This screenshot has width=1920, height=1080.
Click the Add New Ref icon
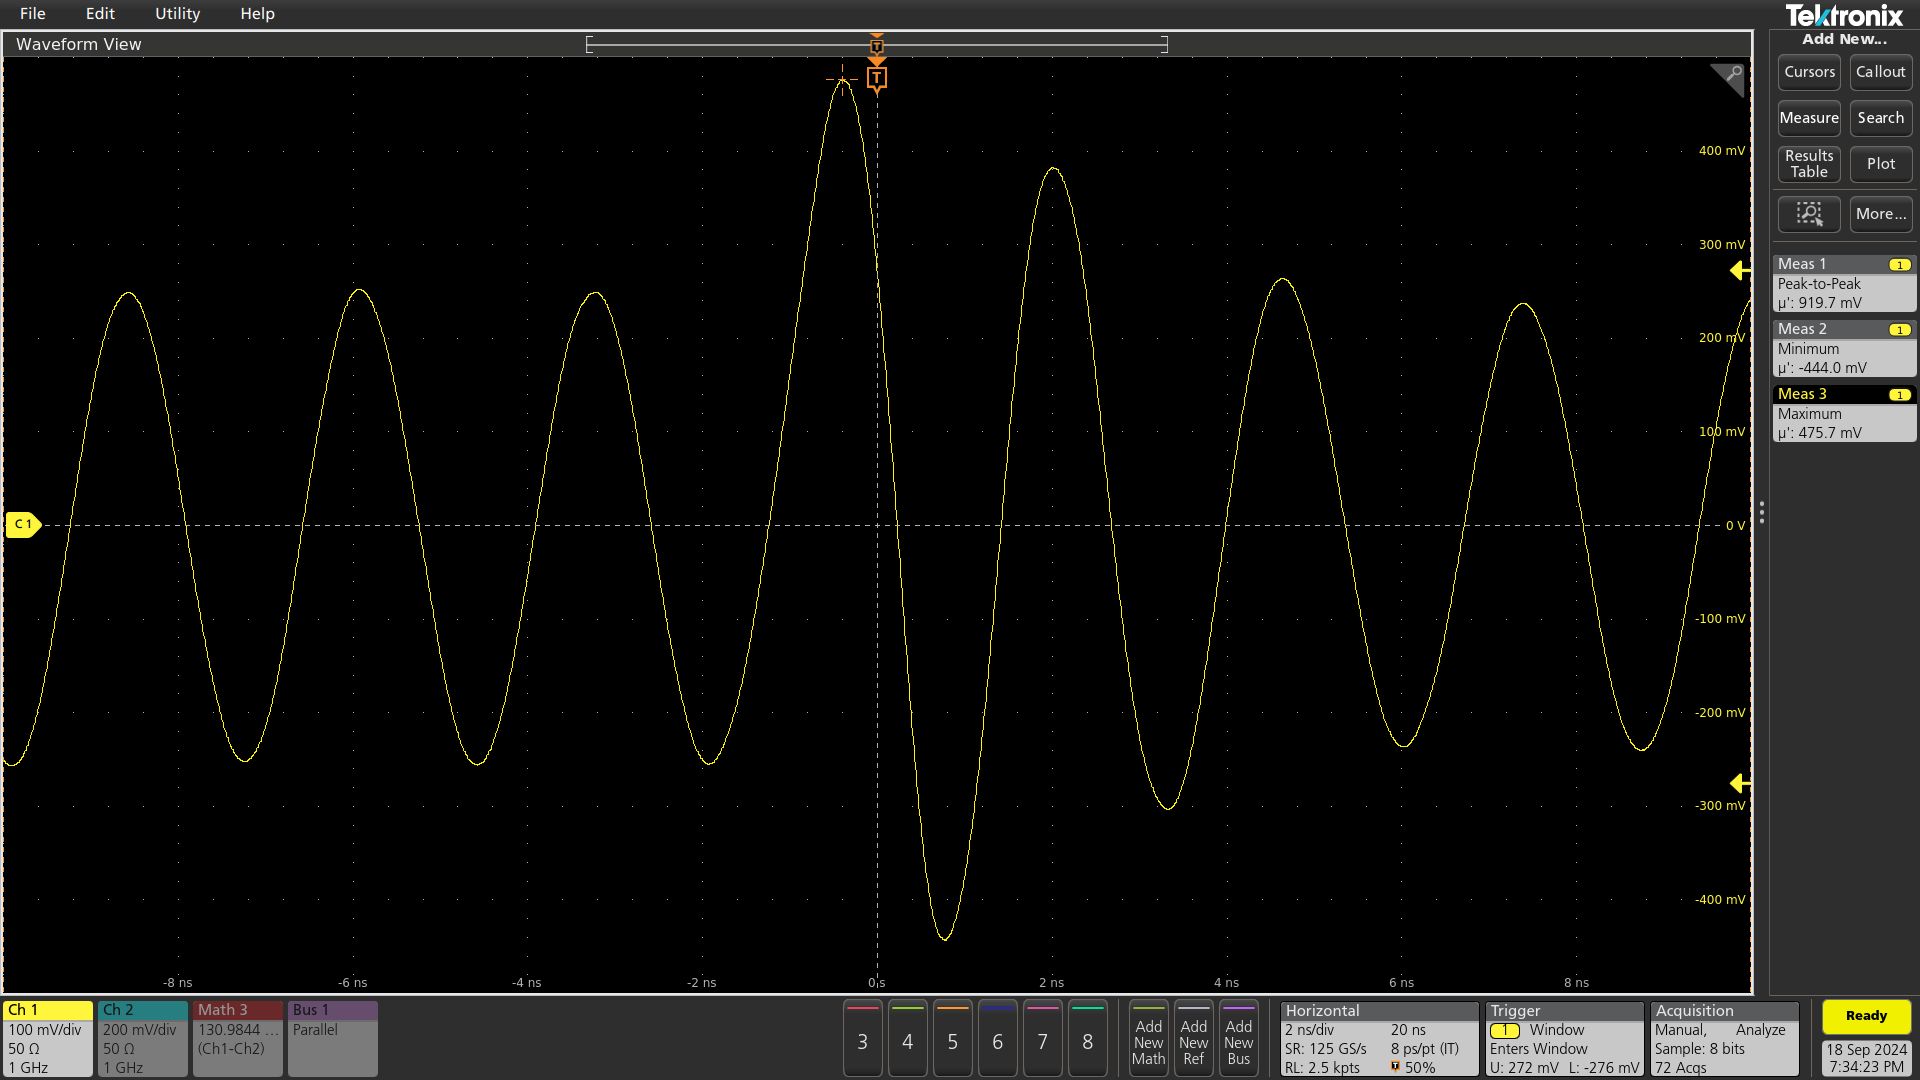pos(1194,1039)
